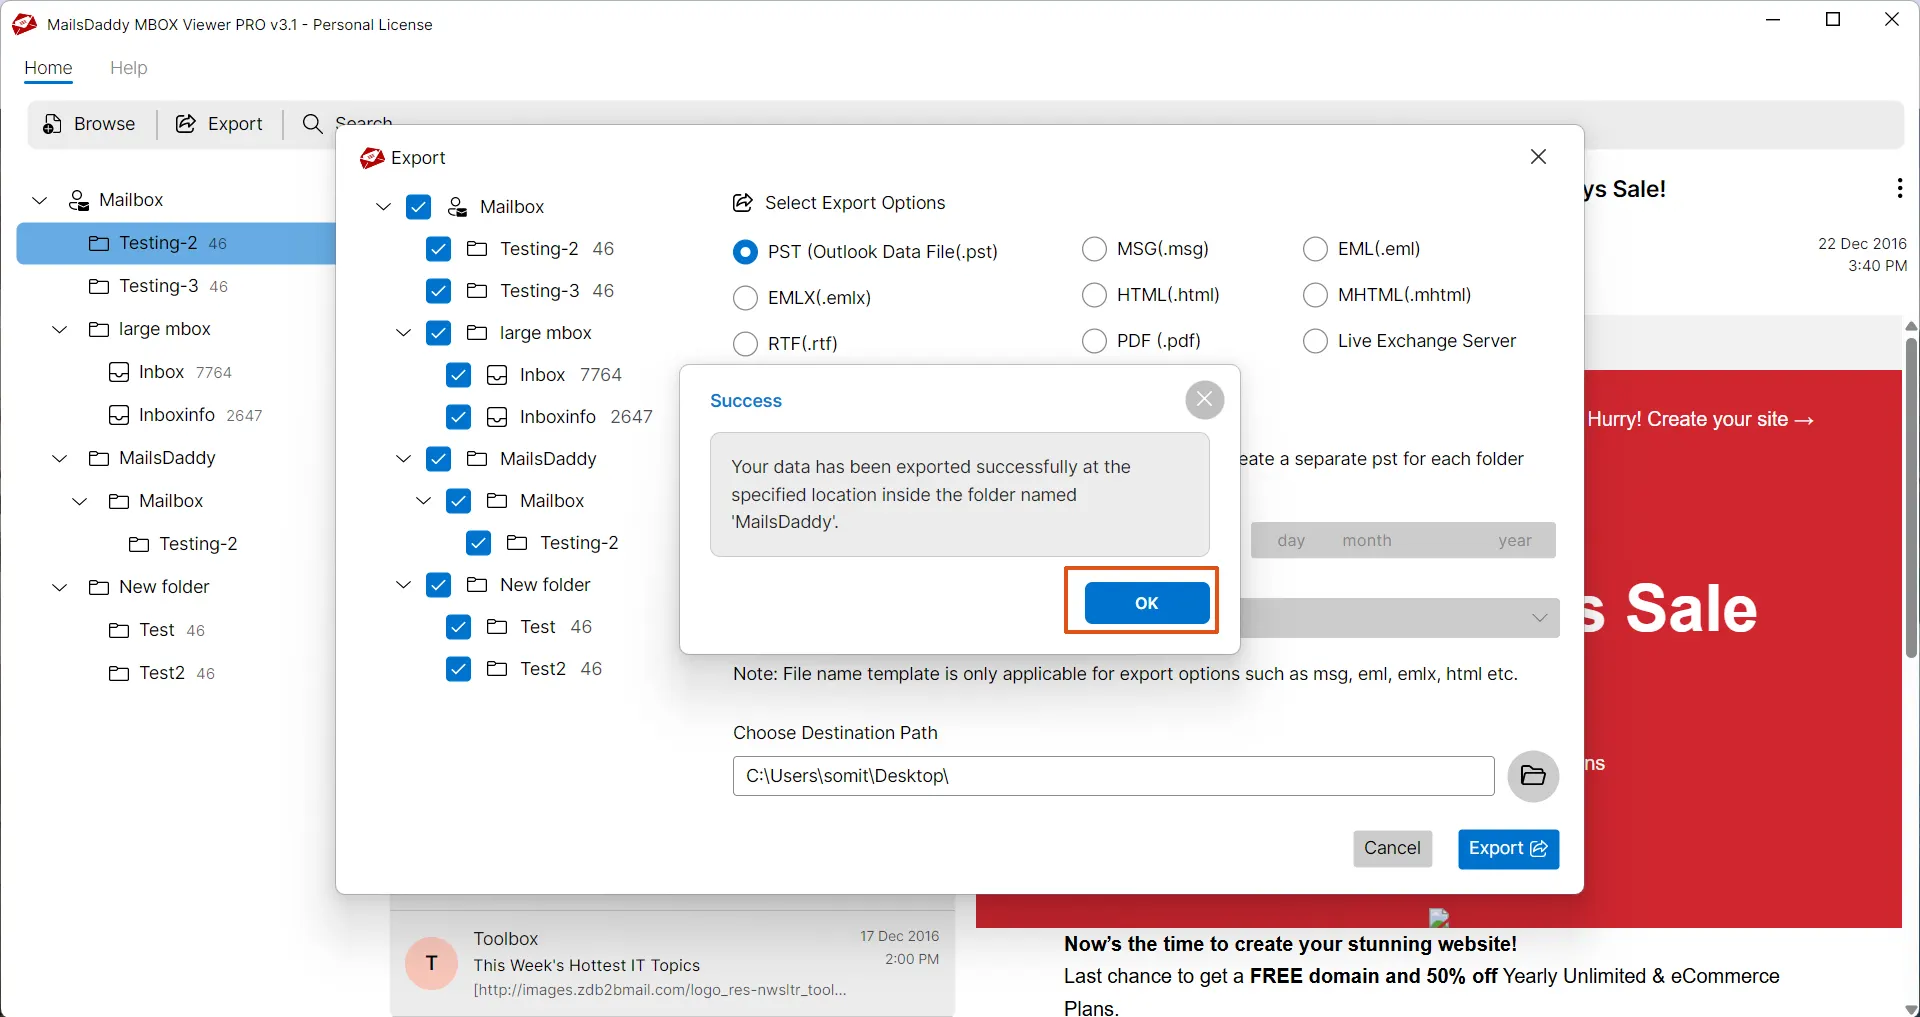Click the folder browse icon beside destination path
The width and height of the screenshot is (1920, 1017).
[1532, 776]
